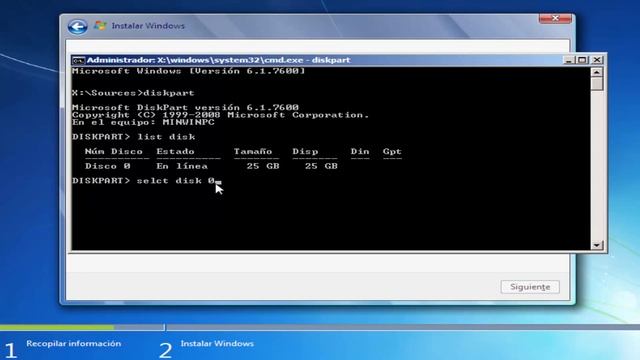Click the Copyright Microsoft Corporation line
640x360 pixels.
220,115
